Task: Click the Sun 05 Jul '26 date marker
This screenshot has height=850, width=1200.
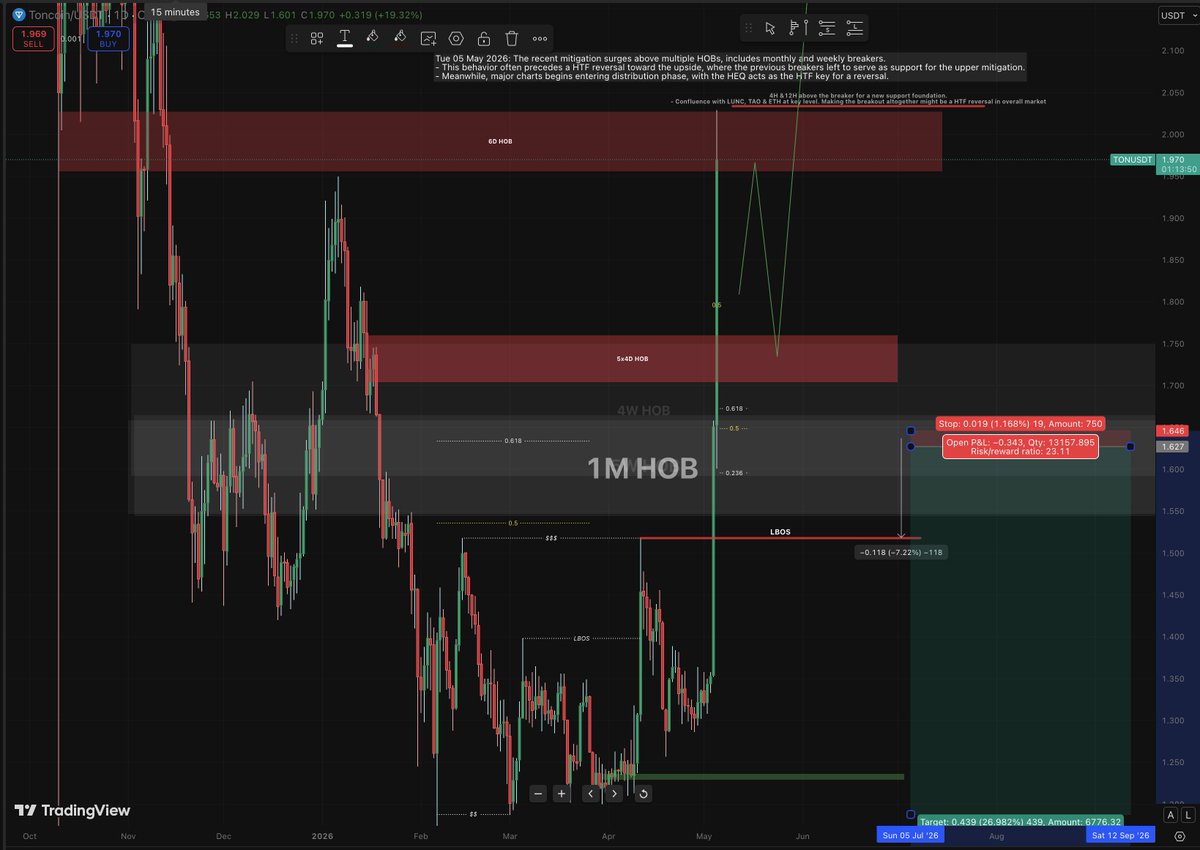Action: pos(910,834)
